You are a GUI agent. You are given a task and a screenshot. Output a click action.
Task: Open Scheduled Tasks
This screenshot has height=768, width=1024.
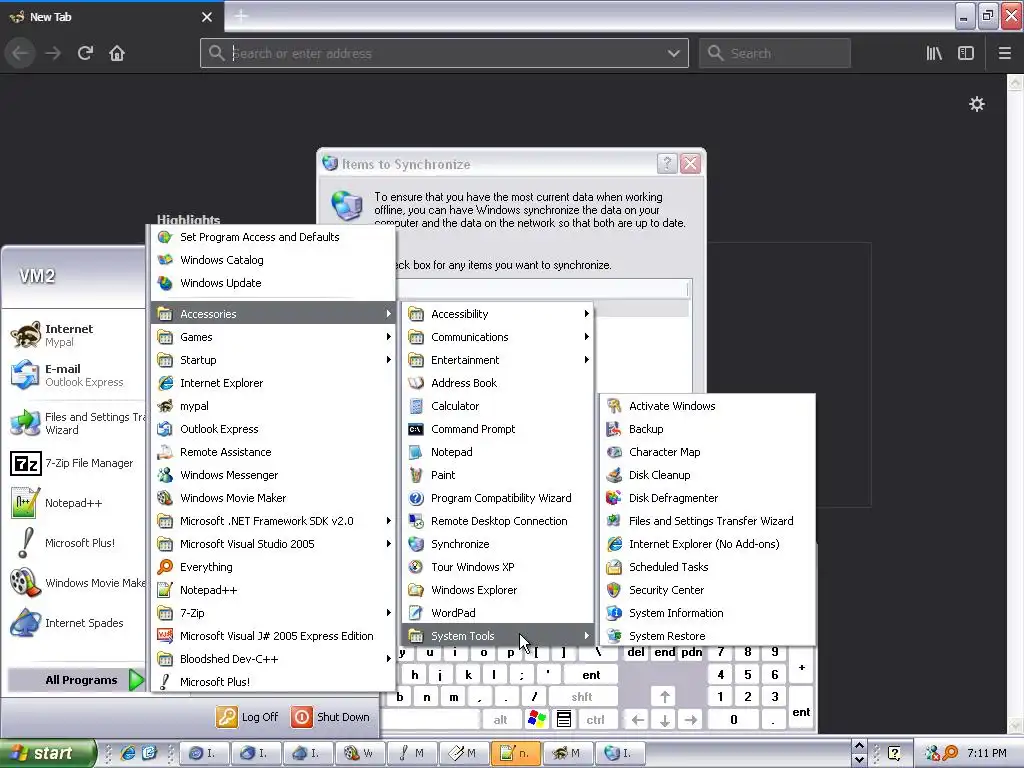(707, 567)
